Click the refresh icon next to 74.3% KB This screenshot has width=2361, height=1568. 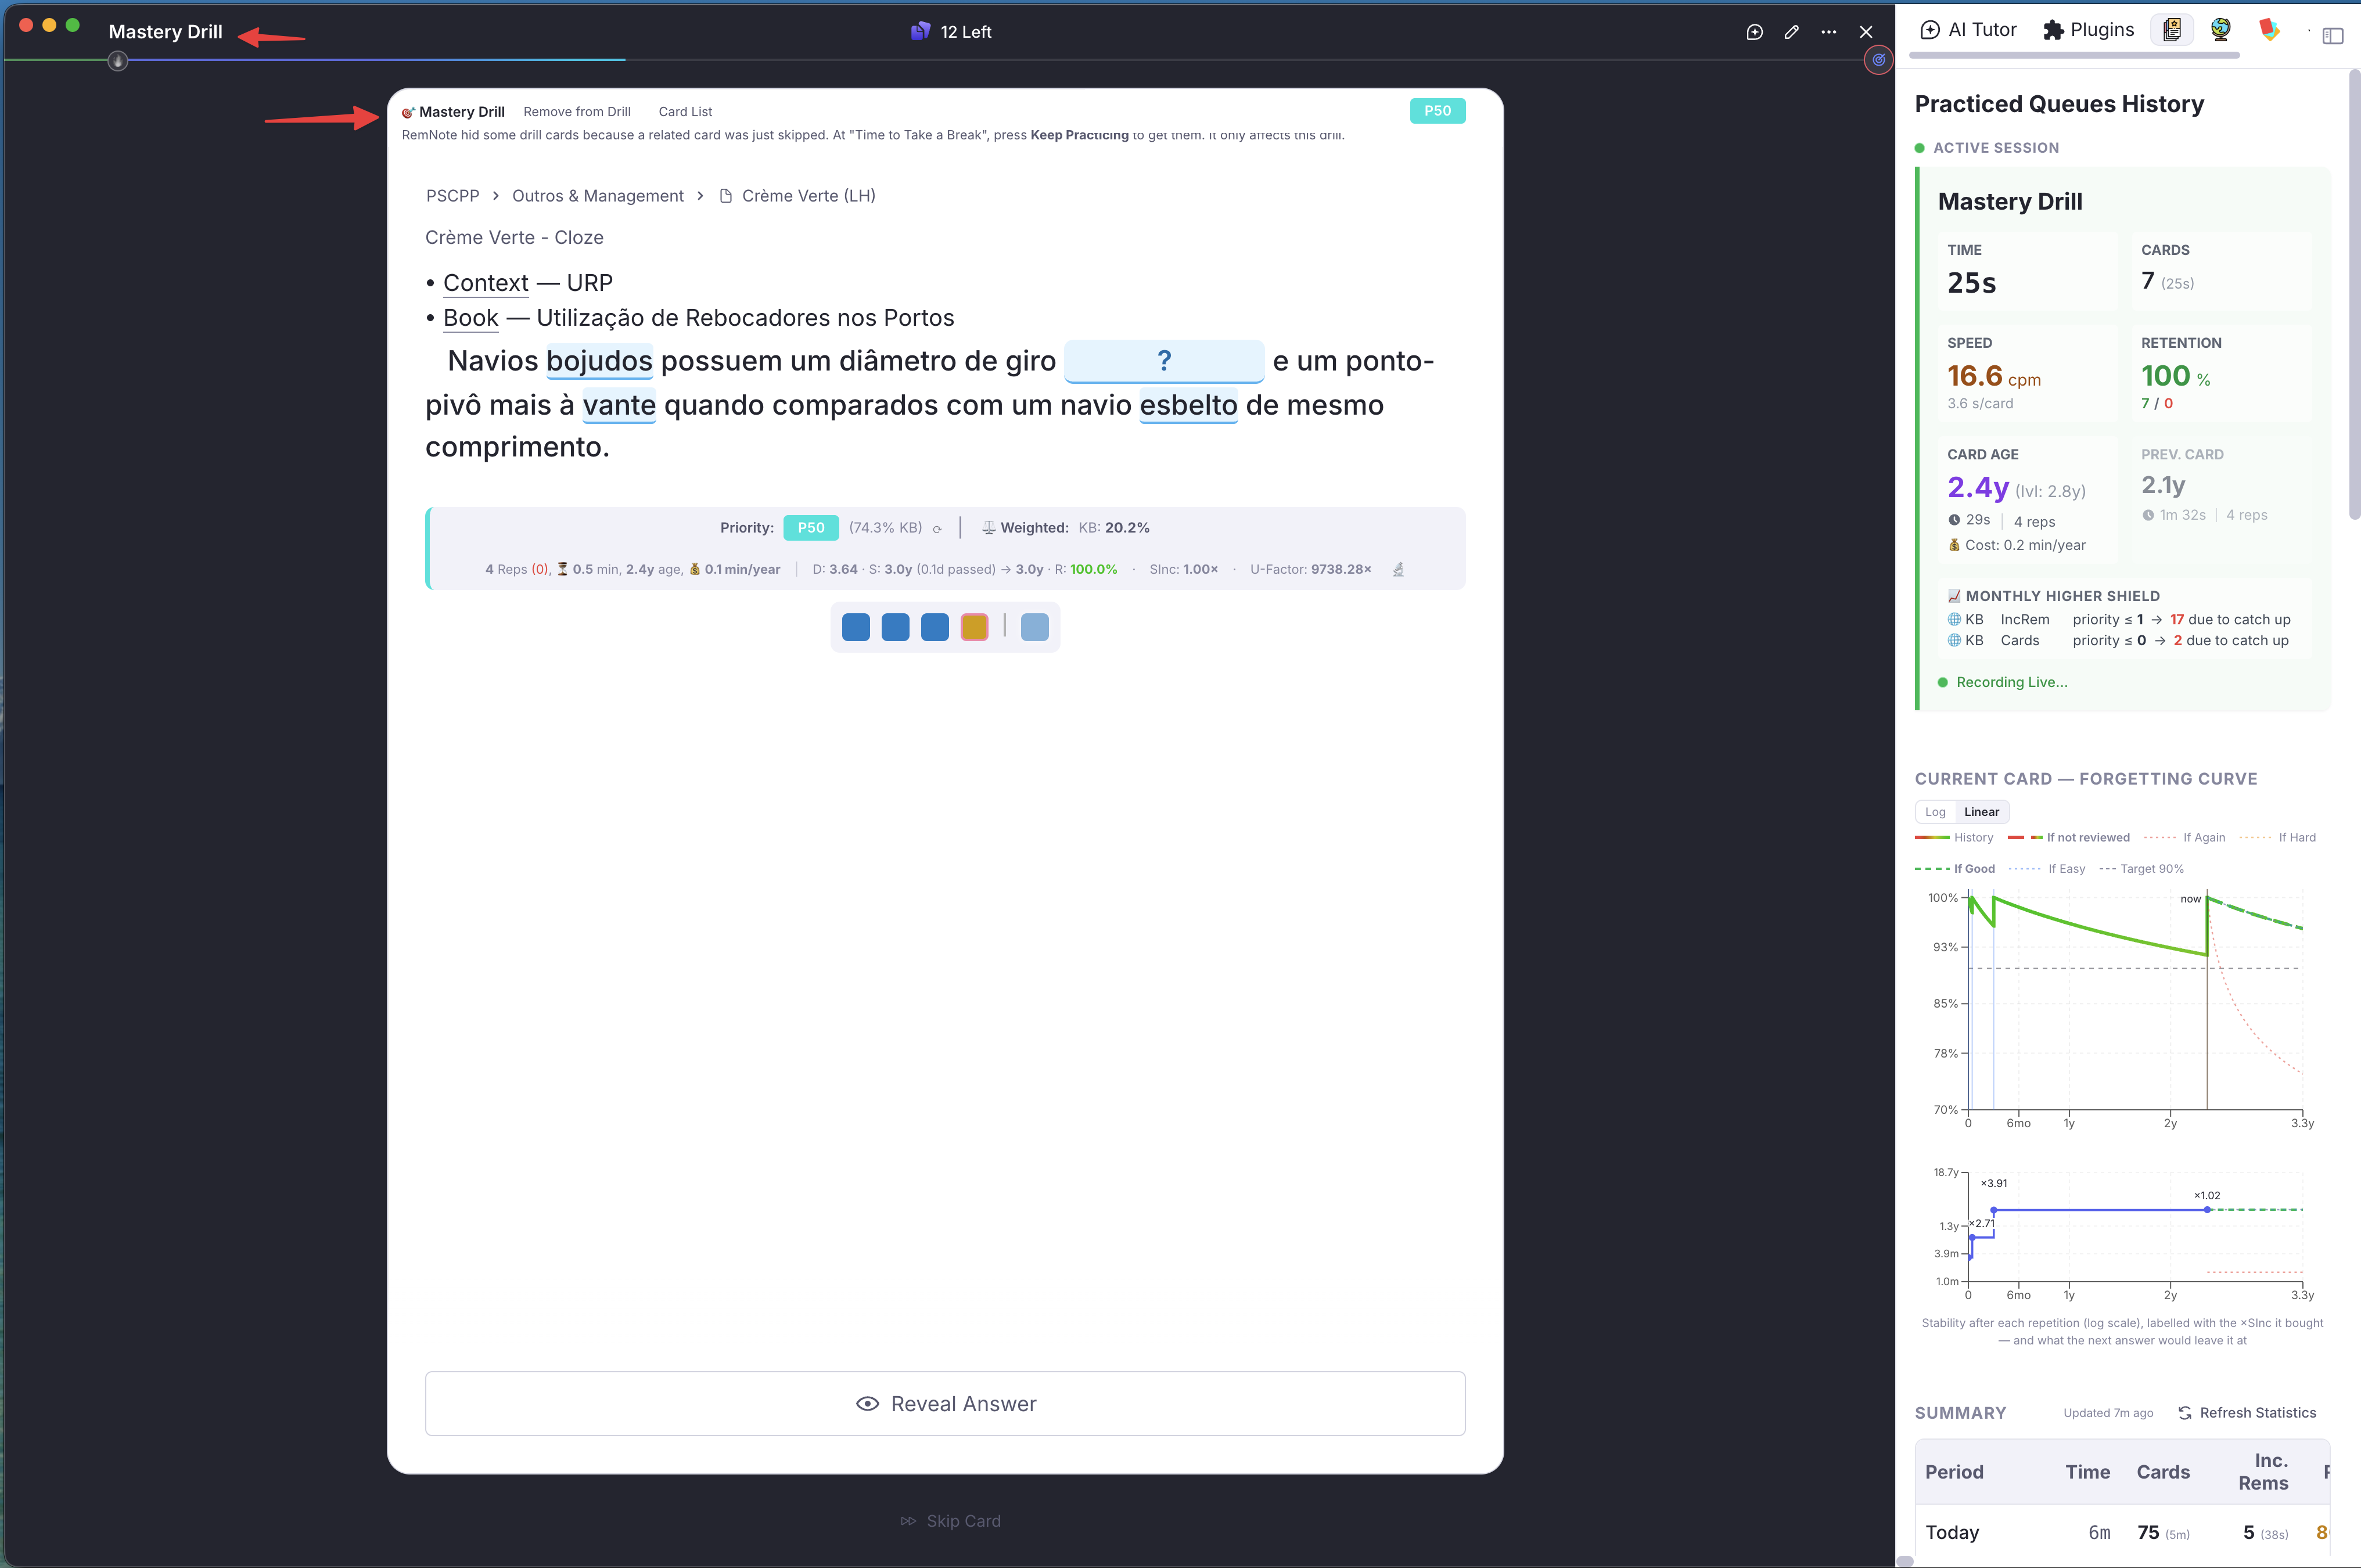pyautogui.click(x=937, y=529)
